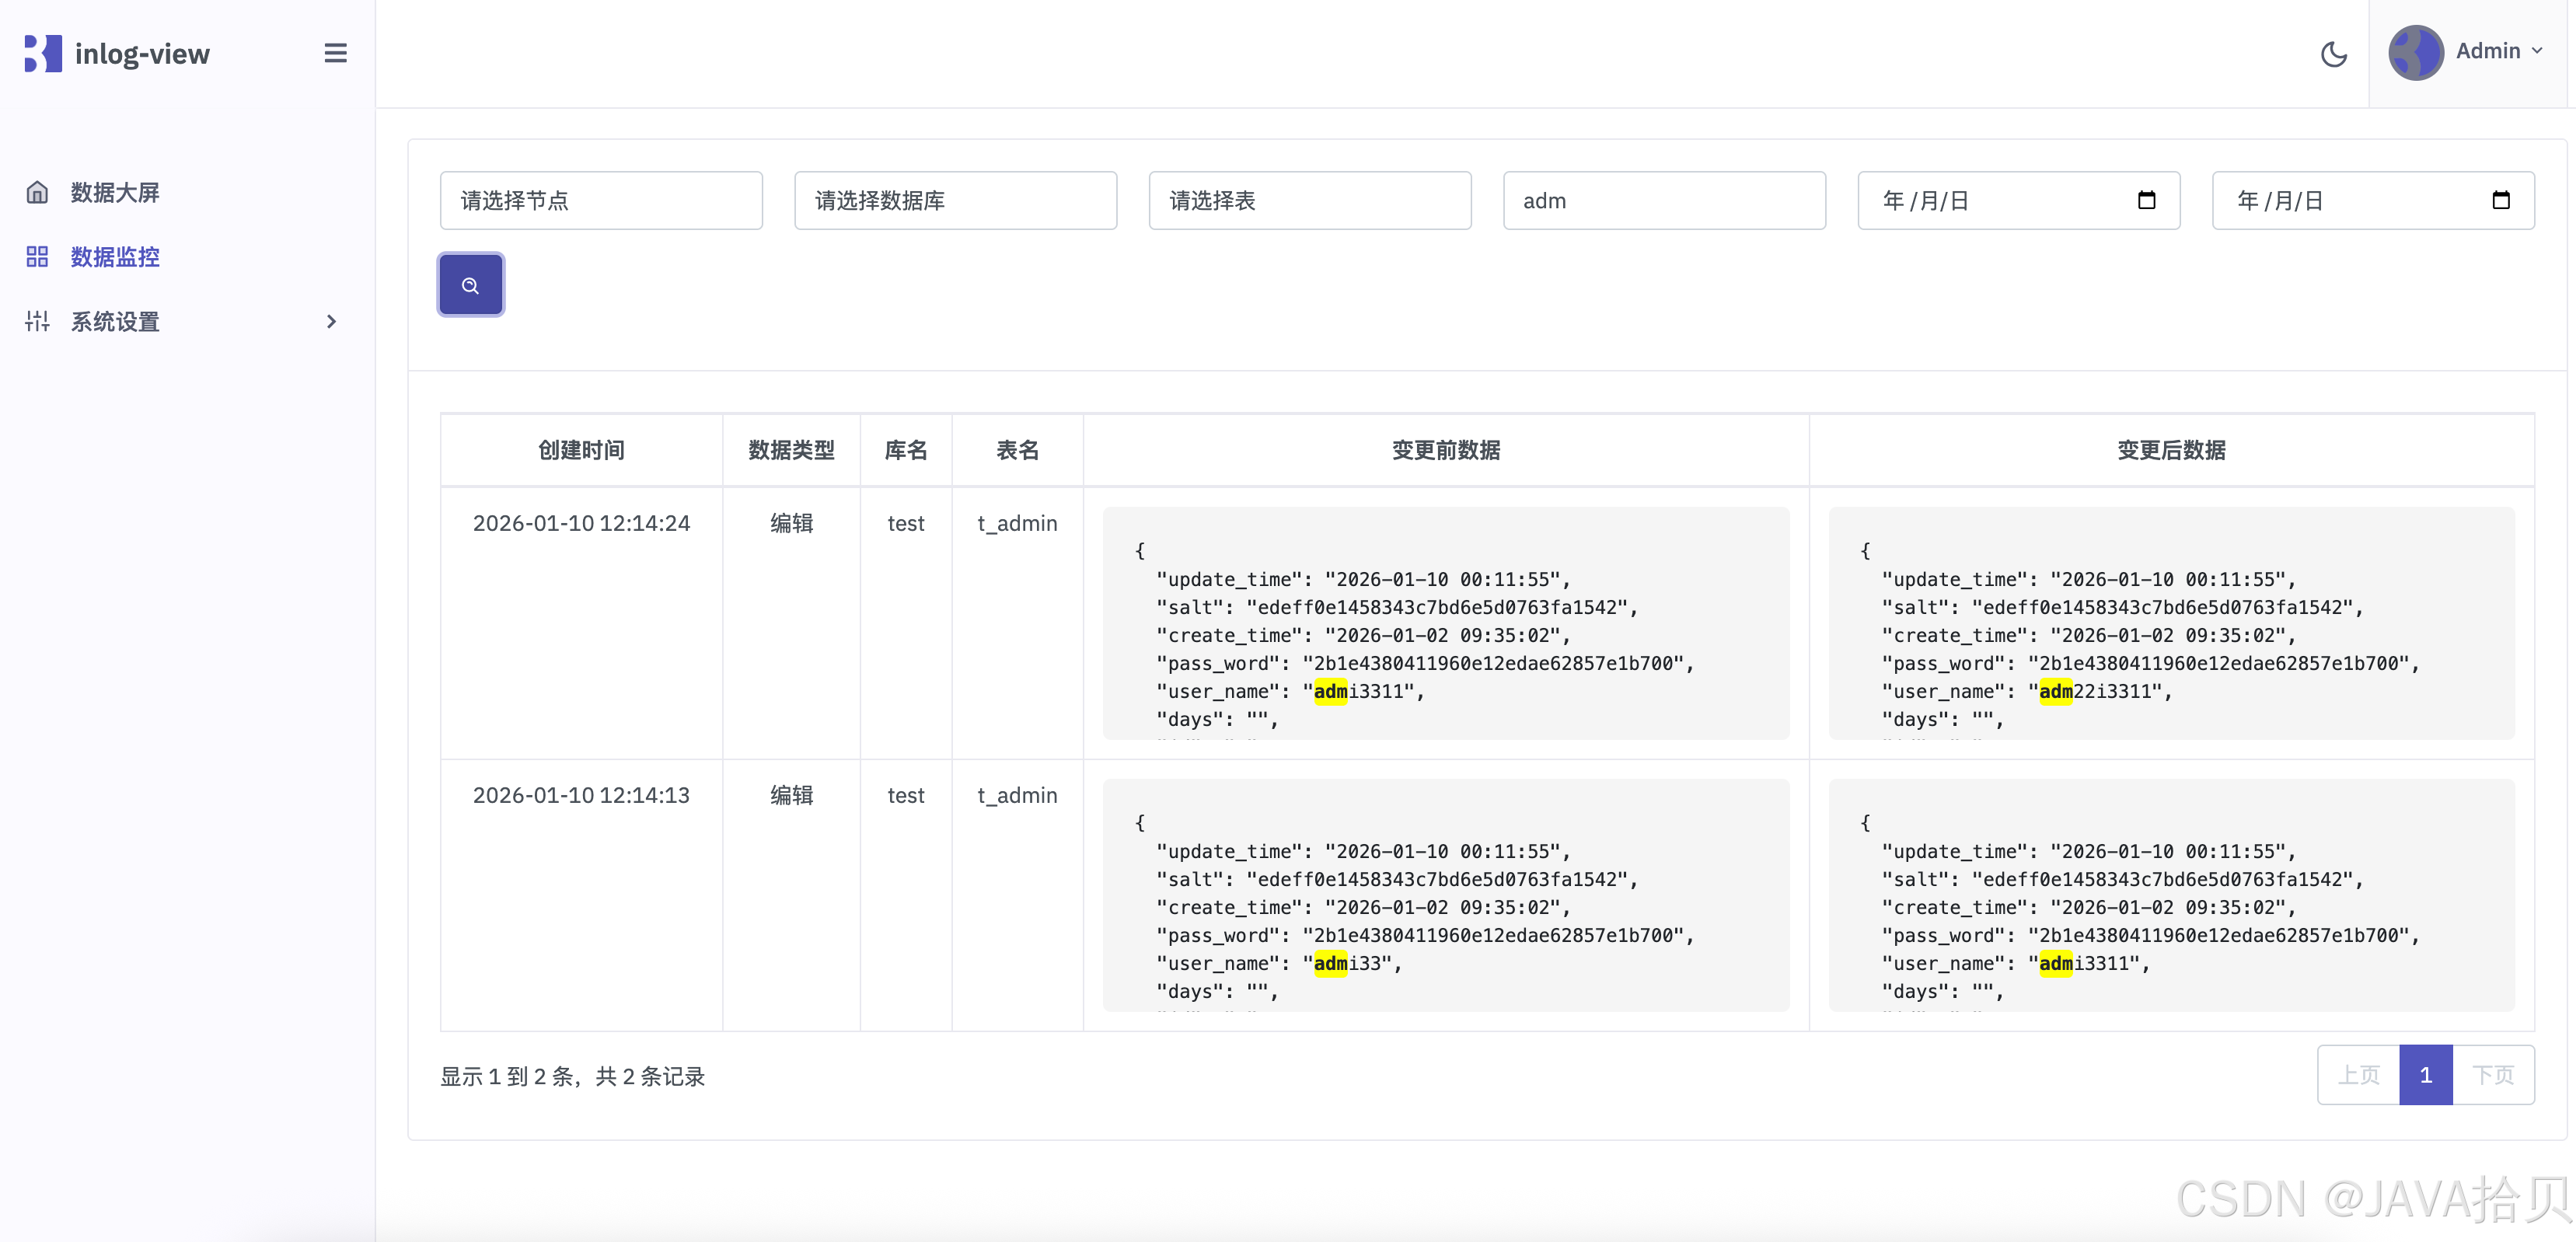
Task: Click the home icon beside 数据大屏
Action: tap(37, 193)
